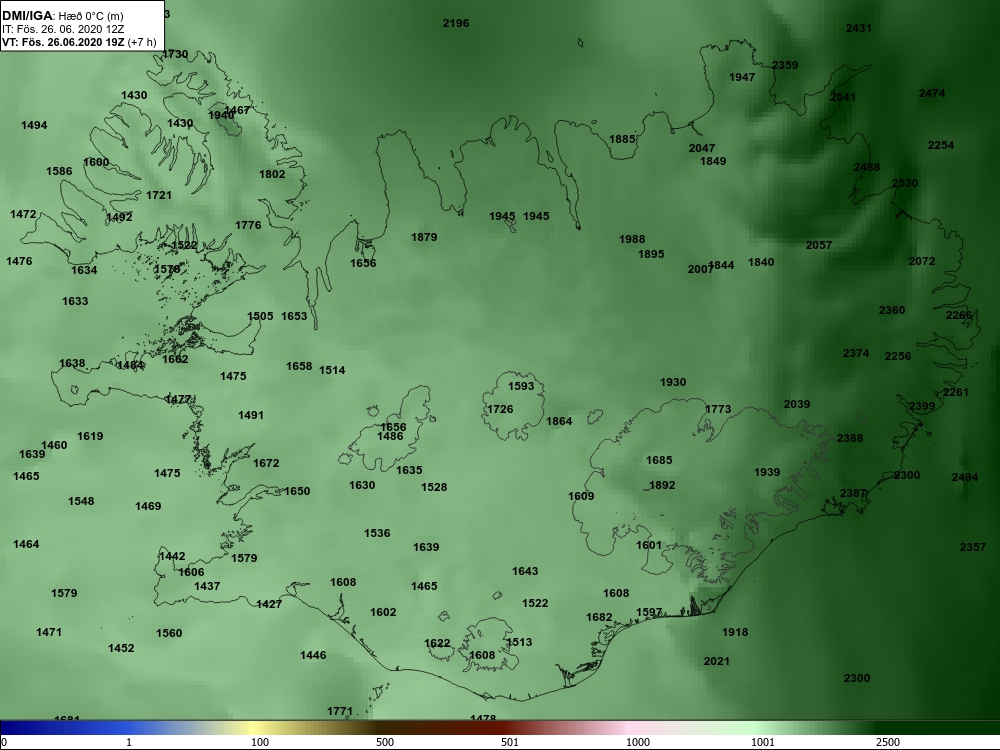Click the map value 2530

tap(905, 183)
